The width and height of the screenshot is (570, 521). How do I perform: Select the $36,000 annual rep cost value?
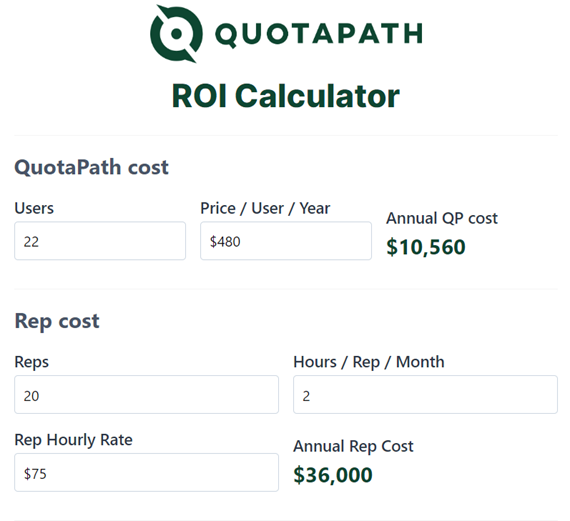coord(333,475)
